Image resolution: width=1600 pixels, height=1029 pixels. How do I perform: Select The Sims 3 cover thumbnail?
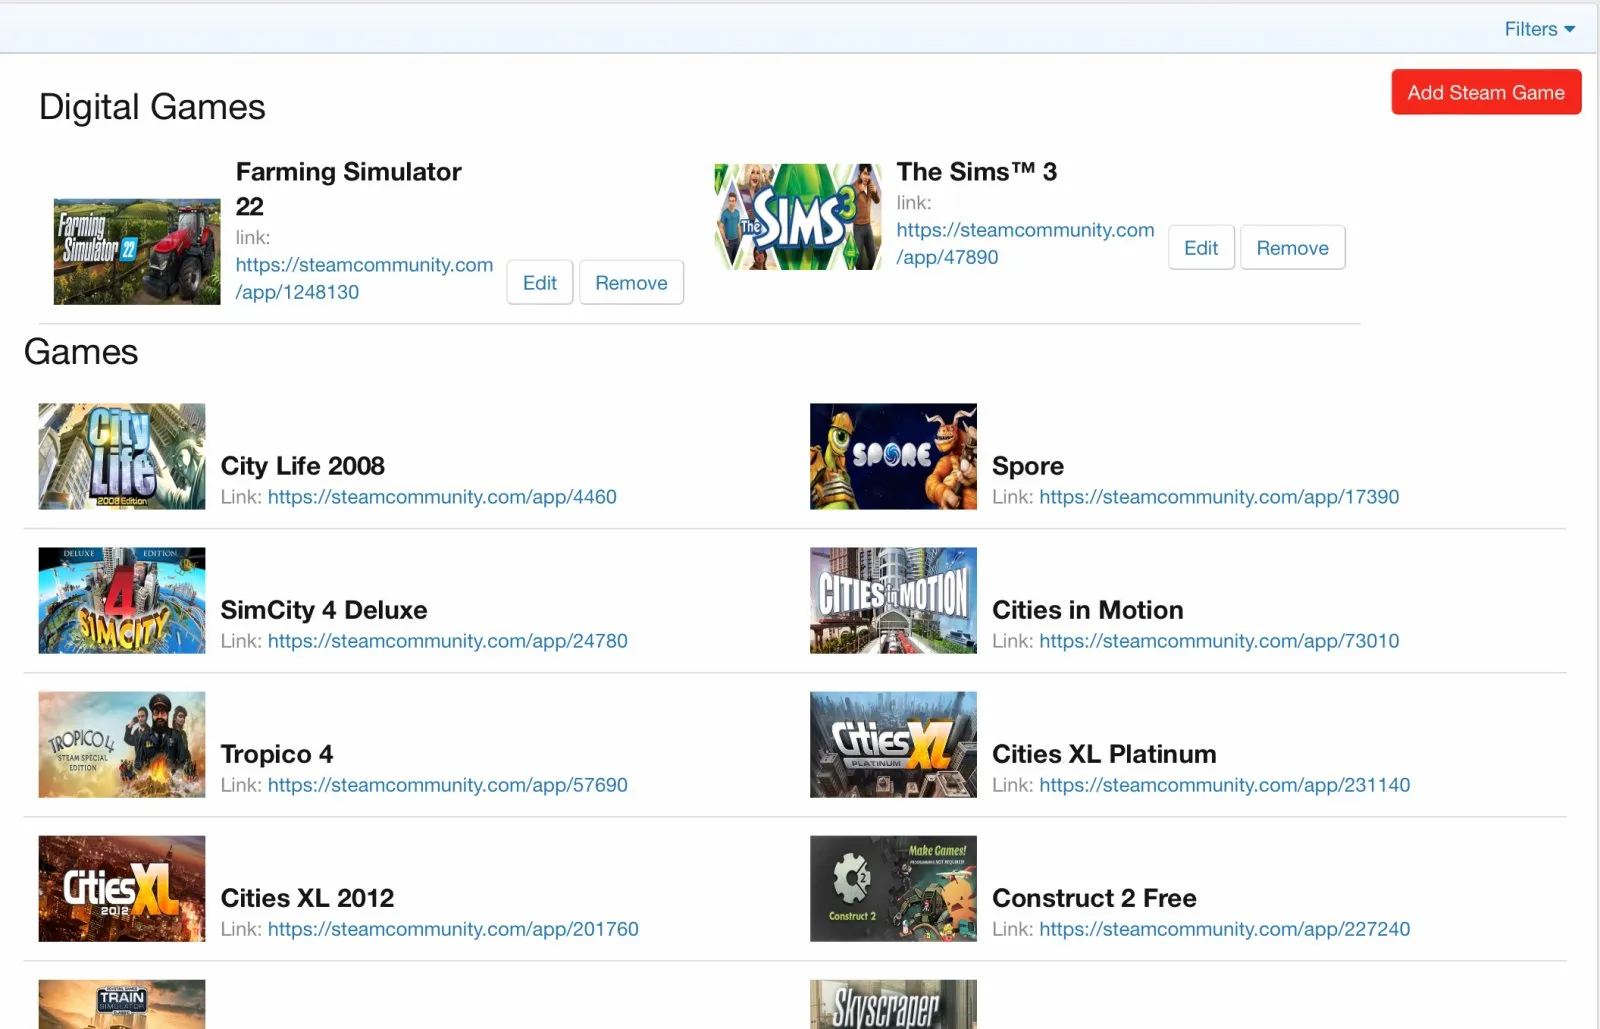[797, 217]
